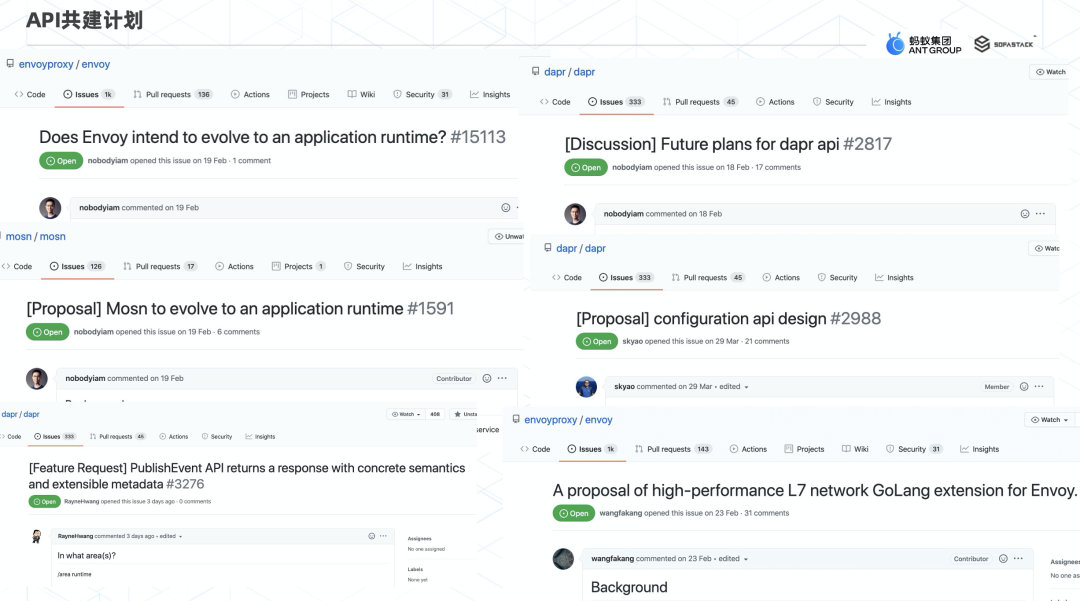Open Issues tab showing 126 issues
1080x601 pixels.
(82, 267)
